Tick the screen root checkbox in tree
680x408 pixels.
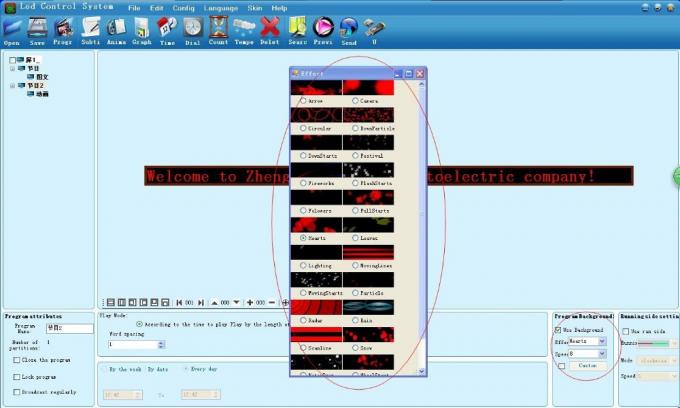click(12, 60)
